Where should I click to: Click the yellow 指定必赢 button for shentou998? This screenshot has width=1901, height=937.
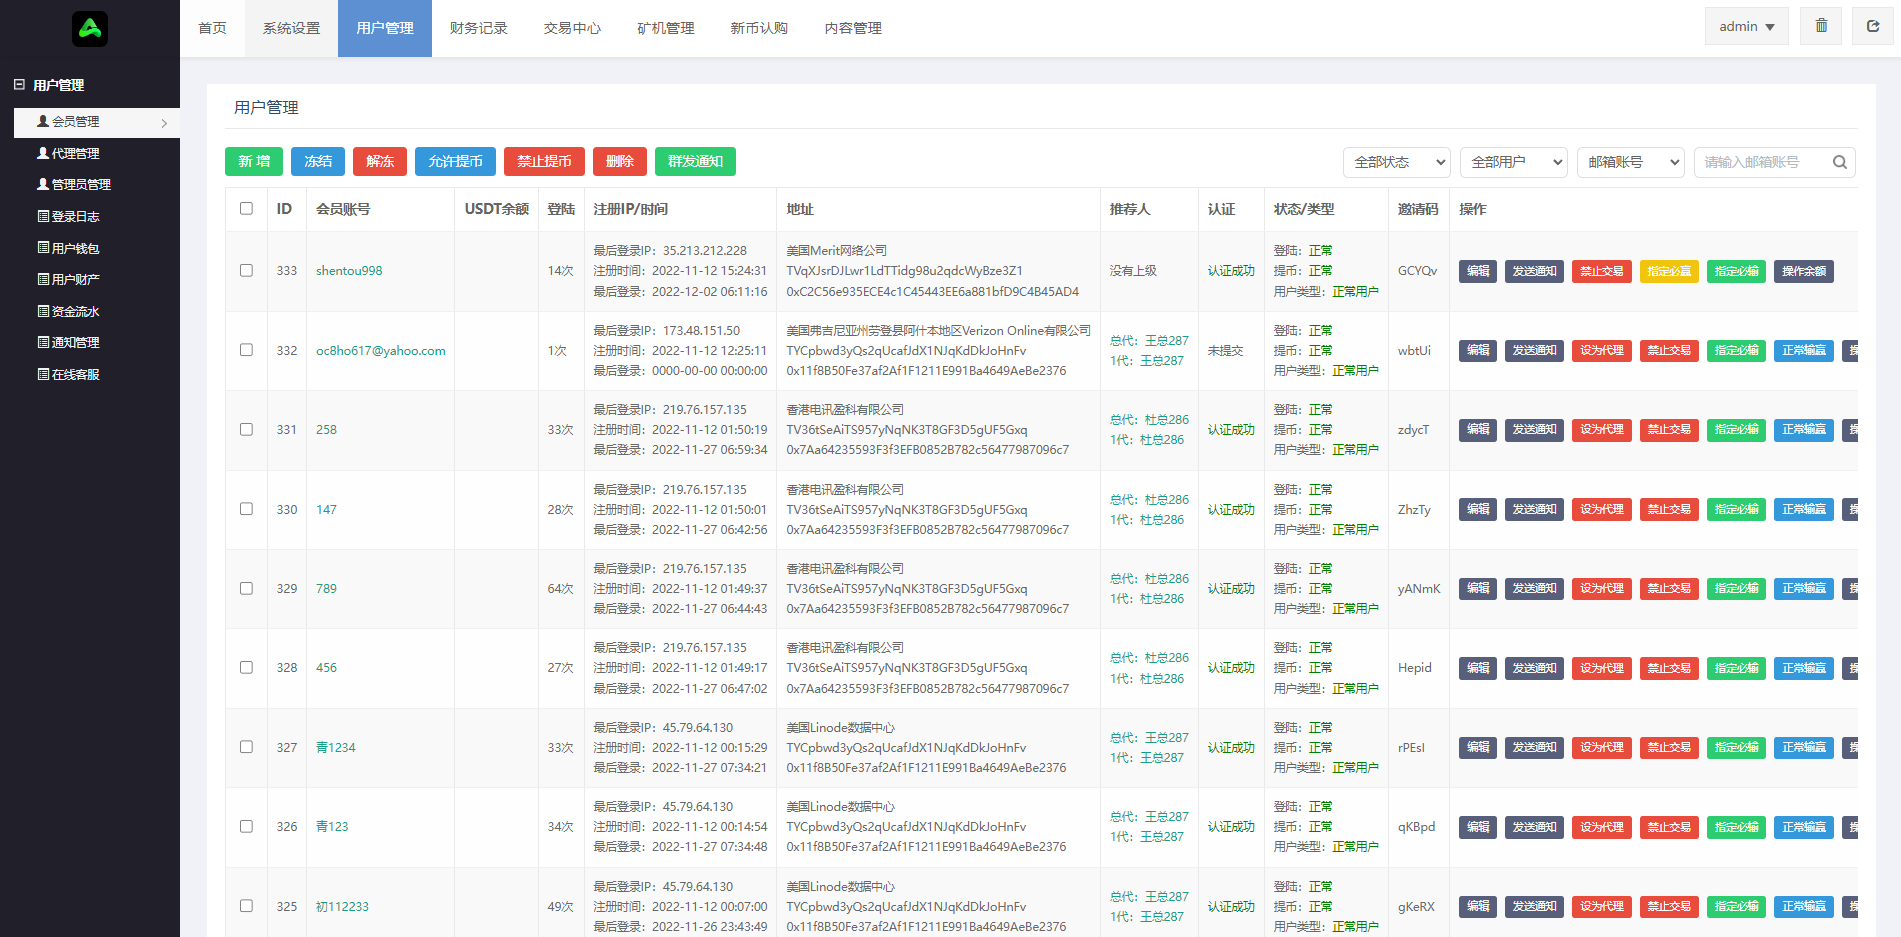(1669, 271)
